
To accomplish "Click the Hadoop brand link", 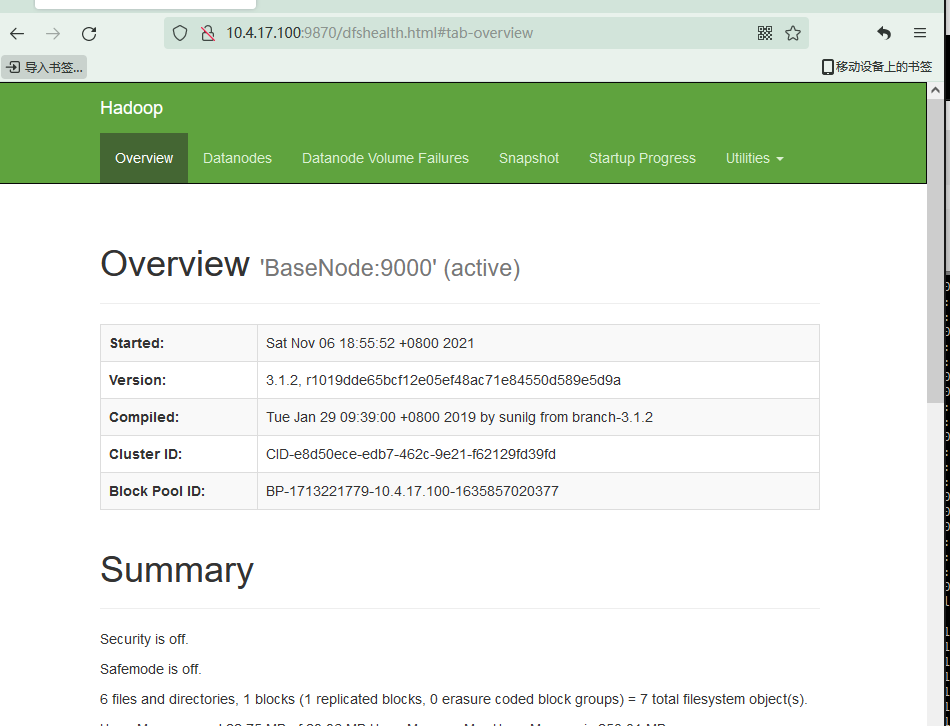I will pos(131,108).
